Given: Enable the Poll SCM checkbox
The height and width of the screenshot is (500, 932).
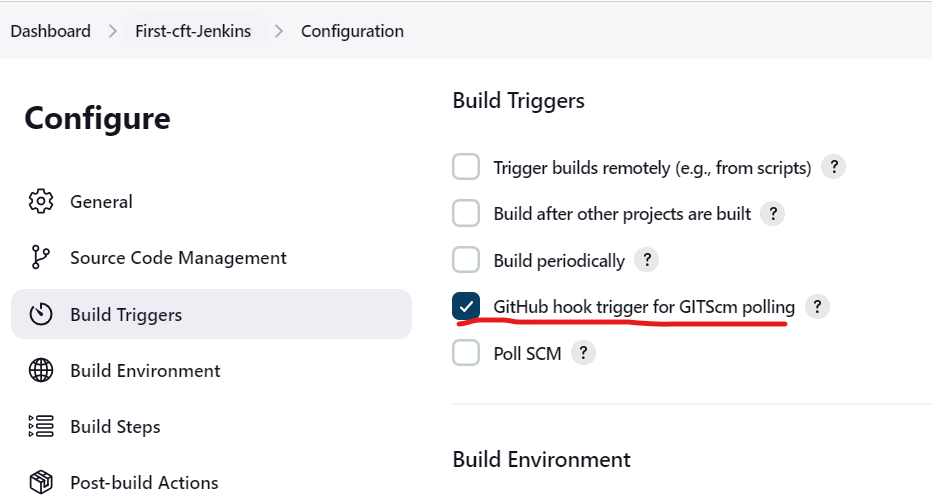Looking at the screenshot, I should point(466,353).
